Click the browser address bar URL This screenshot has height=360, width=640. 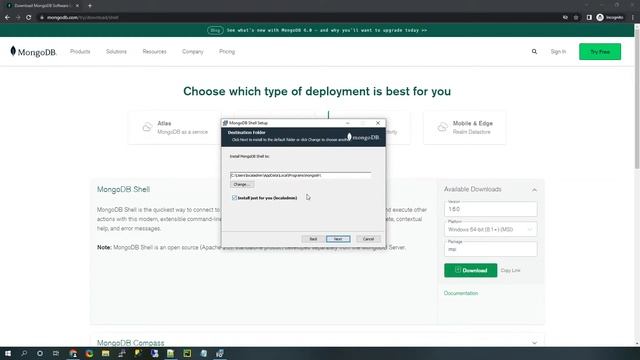pyautogui.click(x=82, y=18)
